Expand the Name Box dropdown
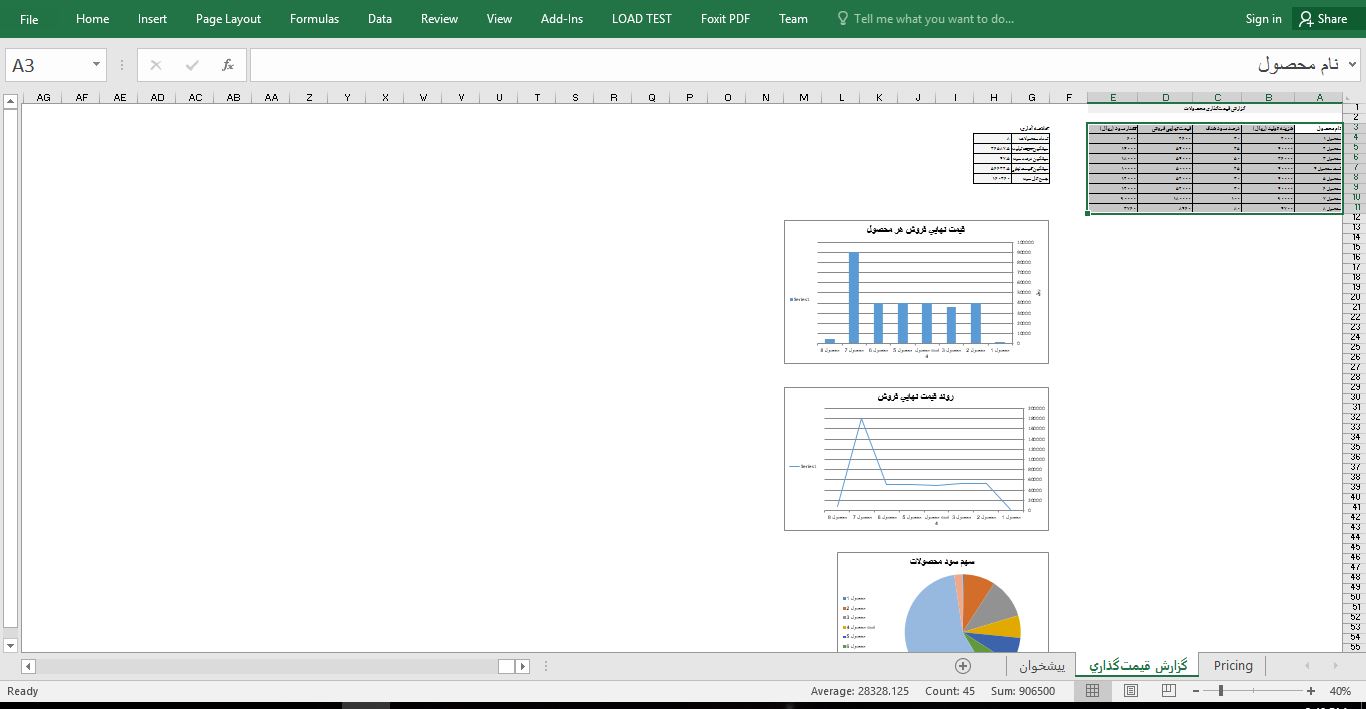The width and height of the screenshot is (1366, 709). point(97,65)
